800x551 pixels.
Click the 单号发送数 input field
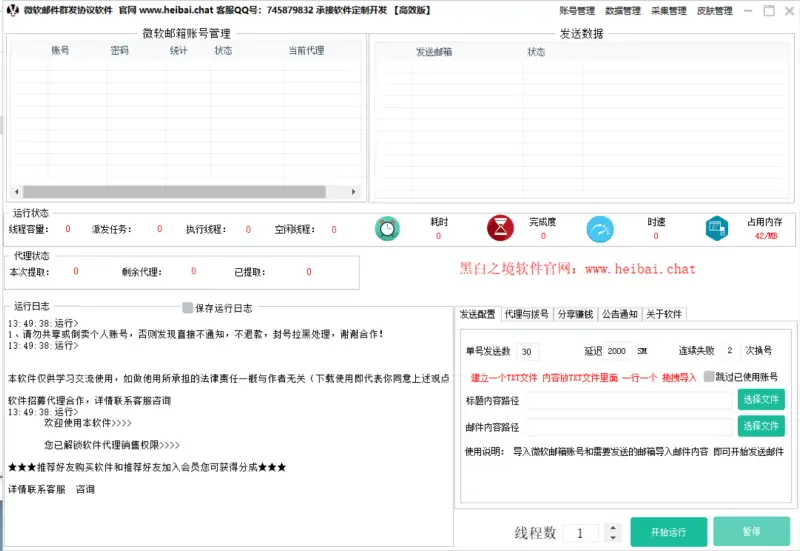[529, 352]
